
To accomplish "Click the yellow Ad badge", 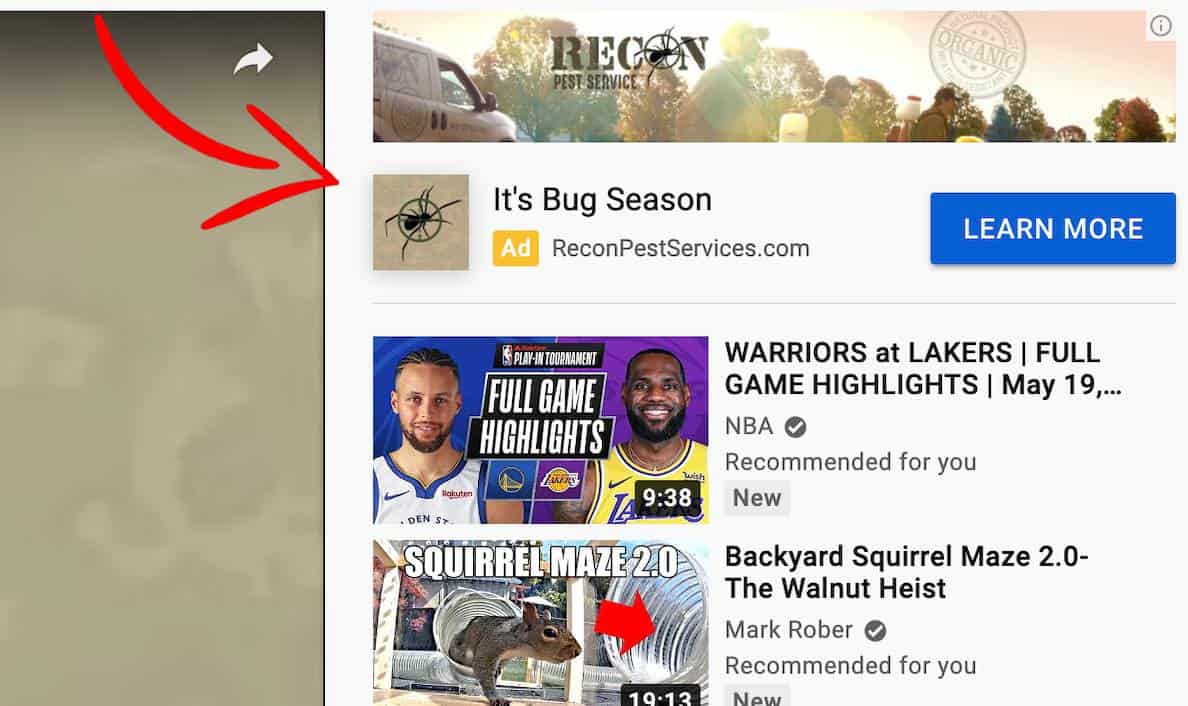I will pyautogui.click(x=515, y=248).
